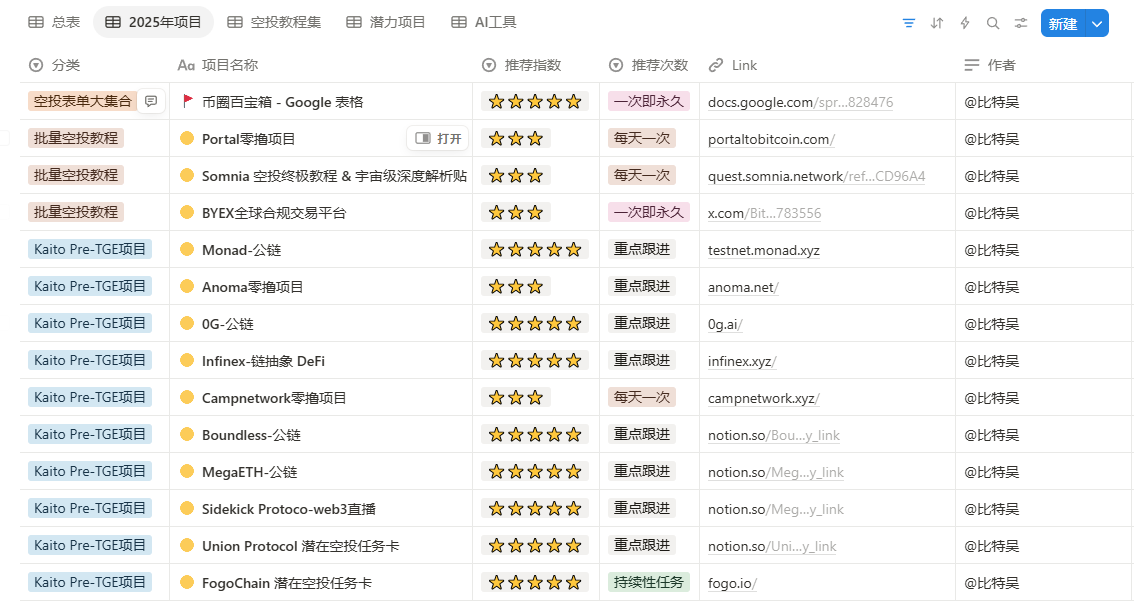Viewport: 1134px width, 603px height.
Task: Open the quest.somnia.network link
Action: click(817, 176)
